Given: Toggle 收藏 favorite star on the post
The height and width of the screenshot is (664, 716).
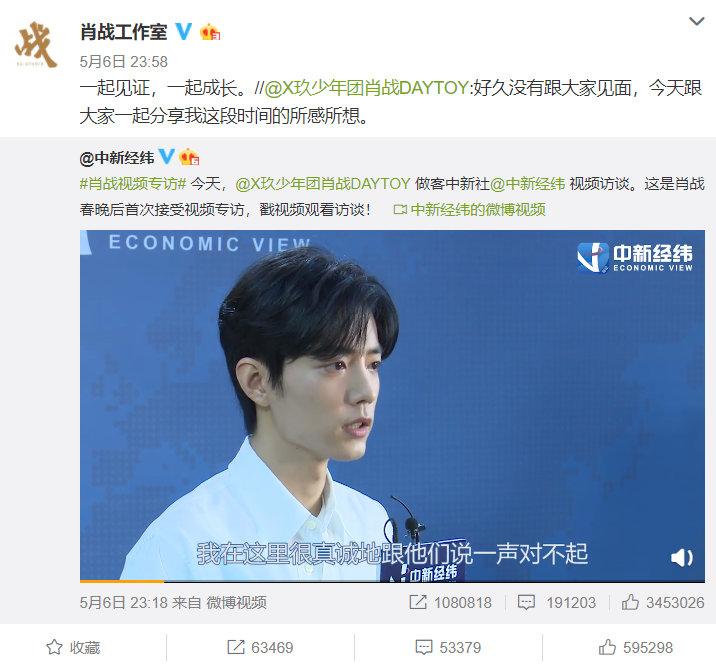Looking at the screenshot, I should coord(73,647).
